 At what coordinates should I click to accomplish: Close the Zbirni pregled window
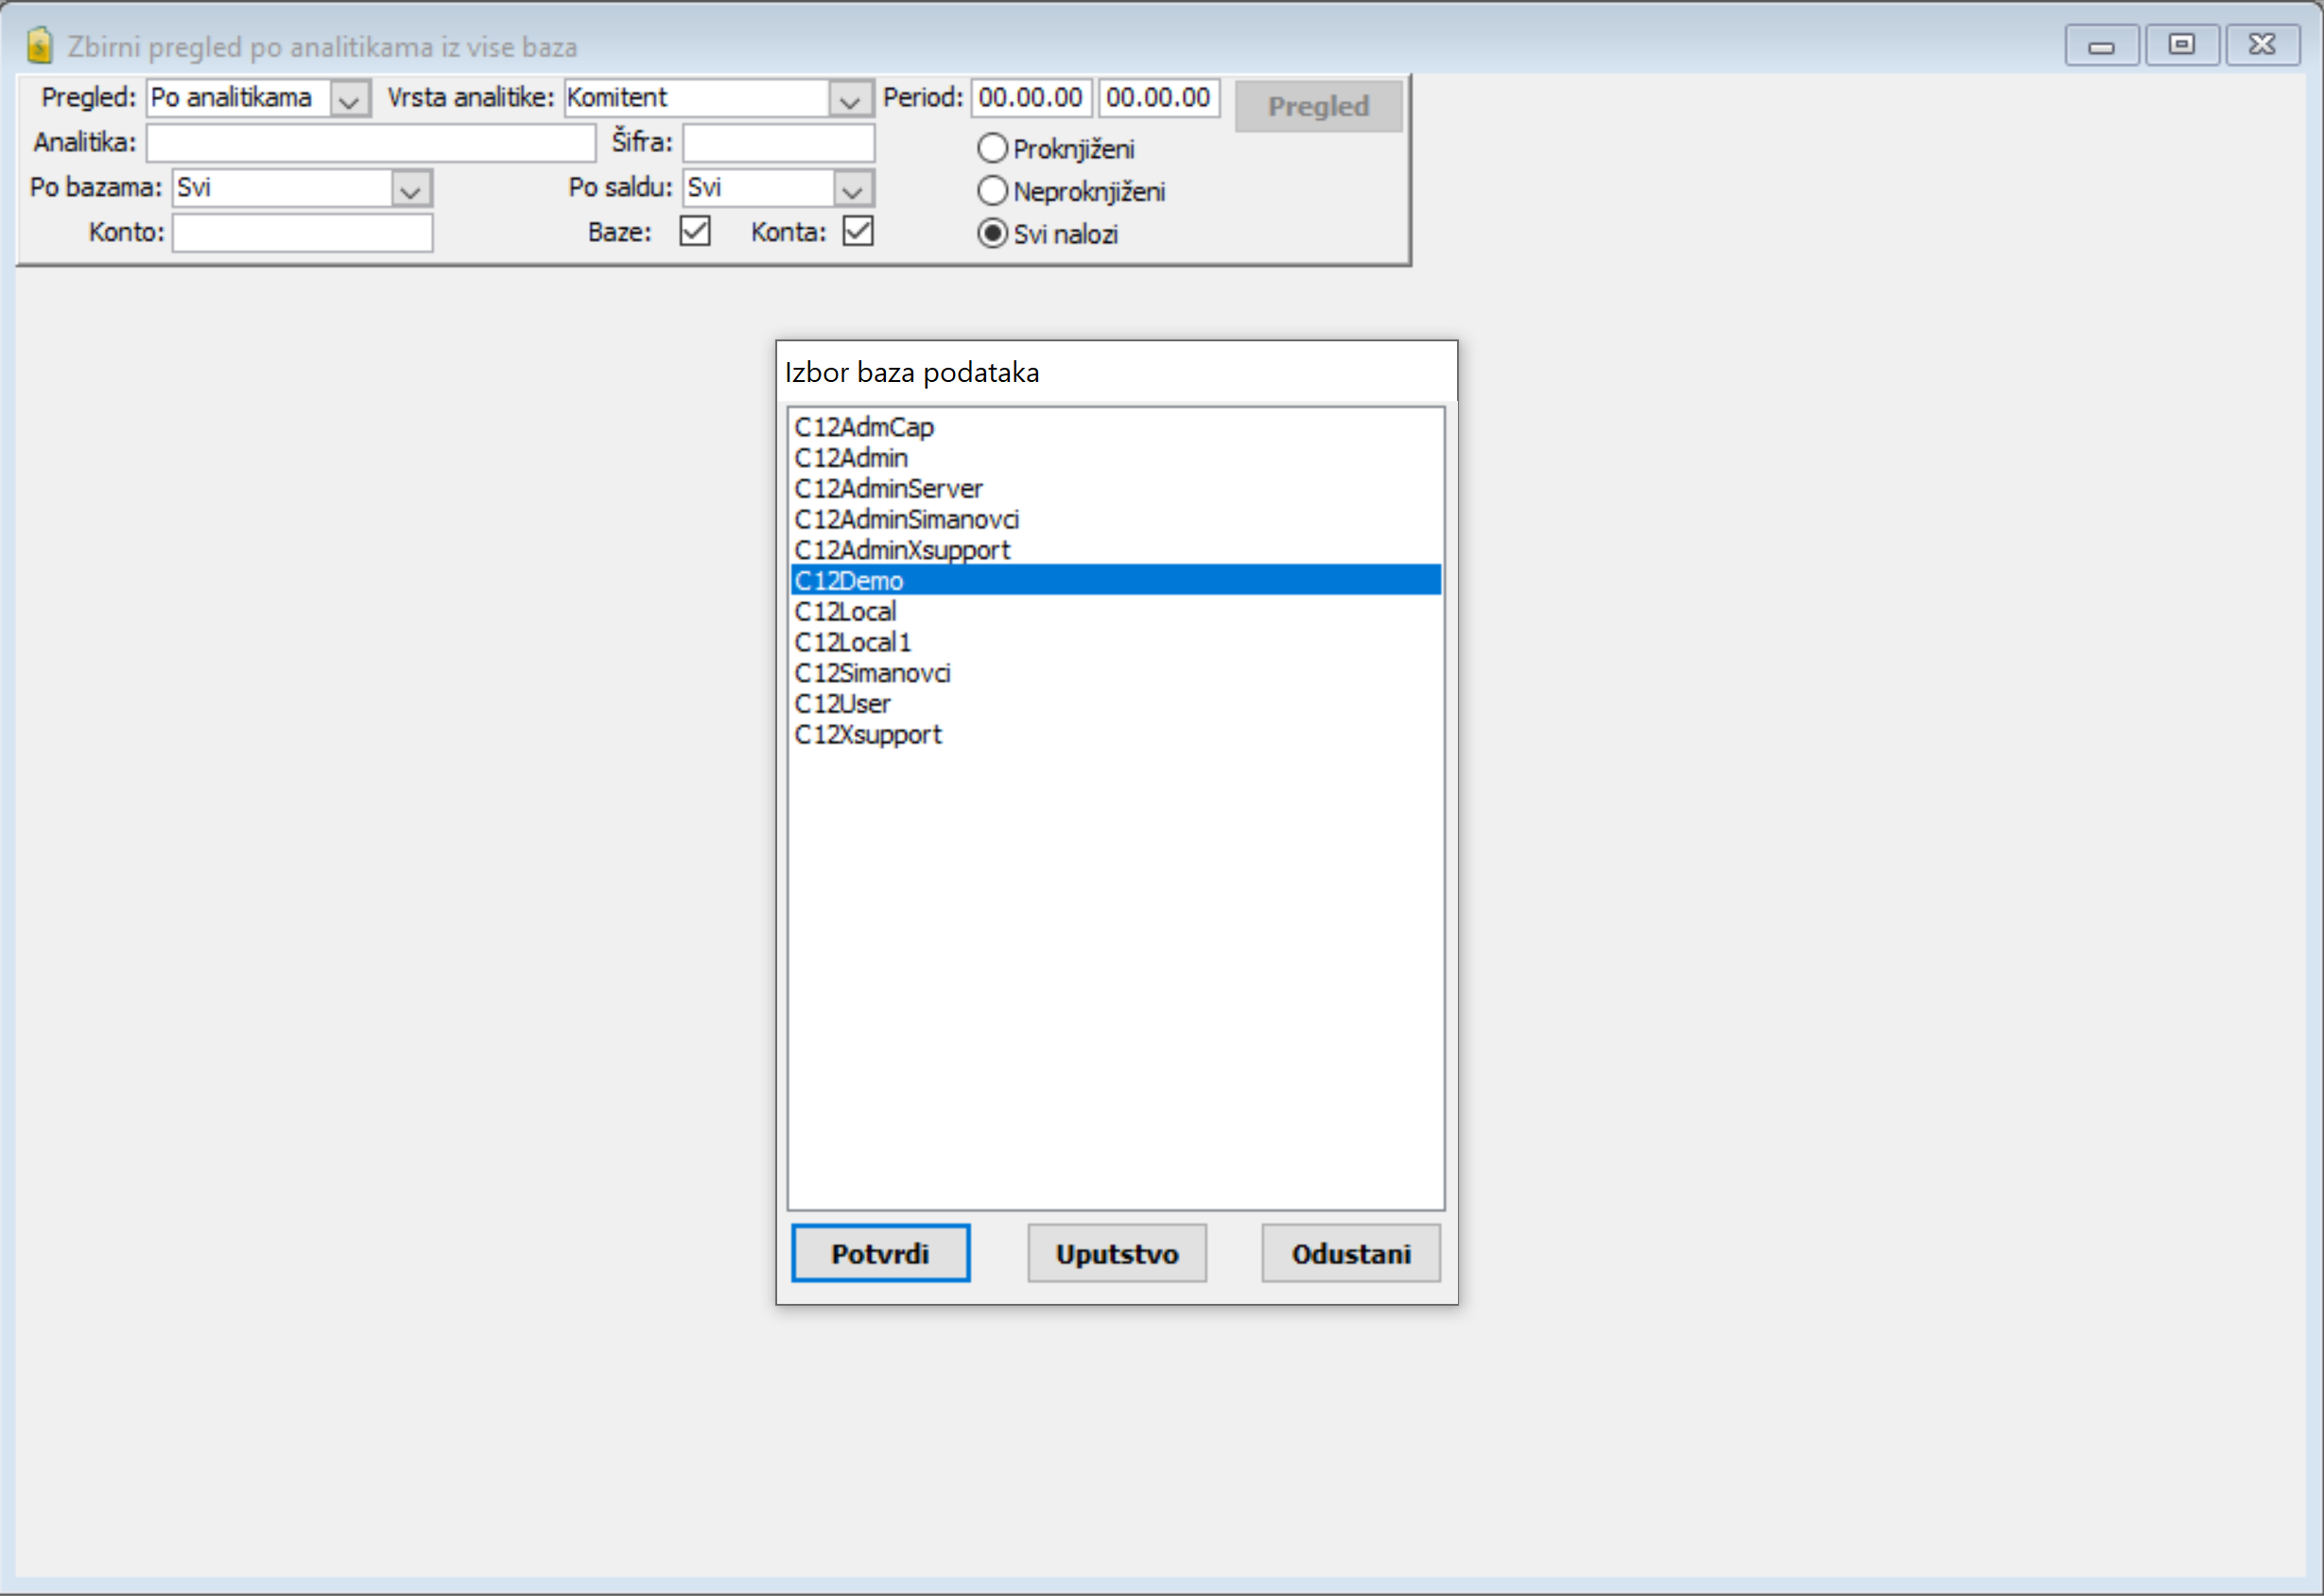(2262, 46)
